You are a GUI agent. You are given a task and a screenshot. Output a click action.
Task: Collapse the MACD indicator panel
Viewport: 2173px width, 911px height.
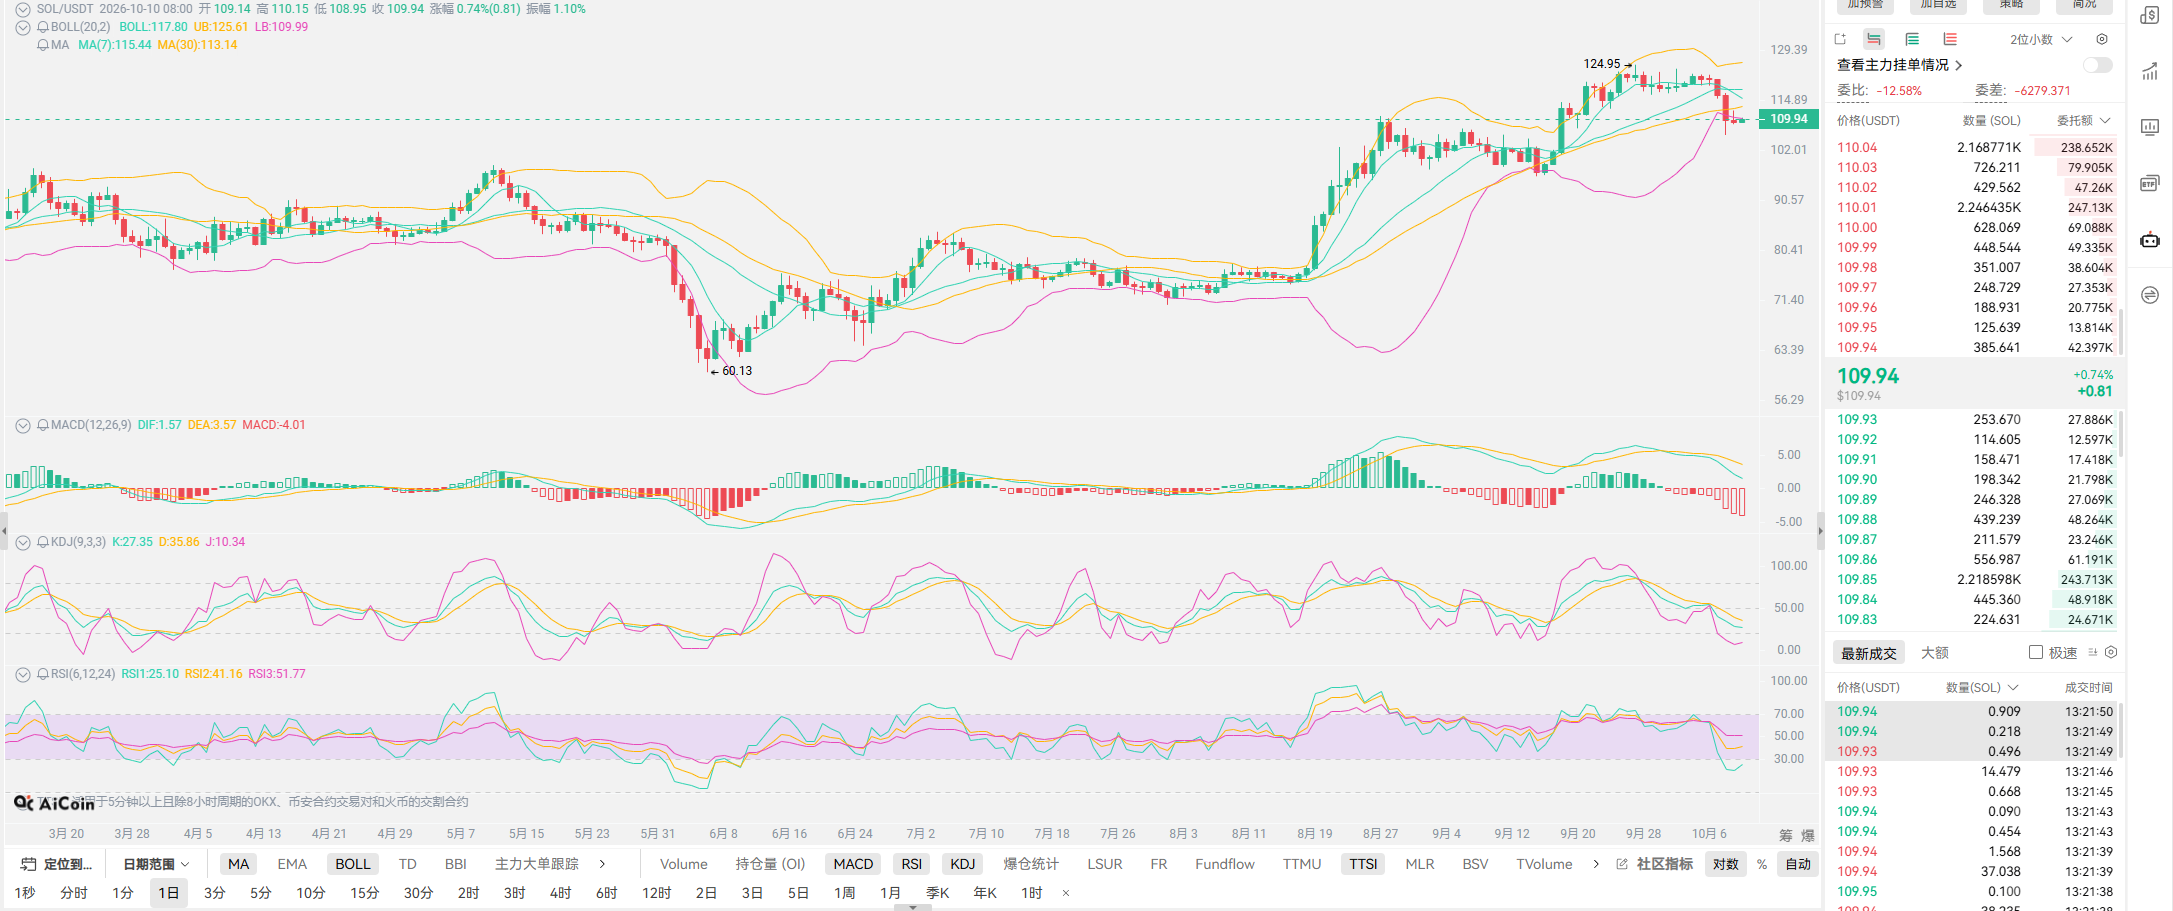[23, 425]
